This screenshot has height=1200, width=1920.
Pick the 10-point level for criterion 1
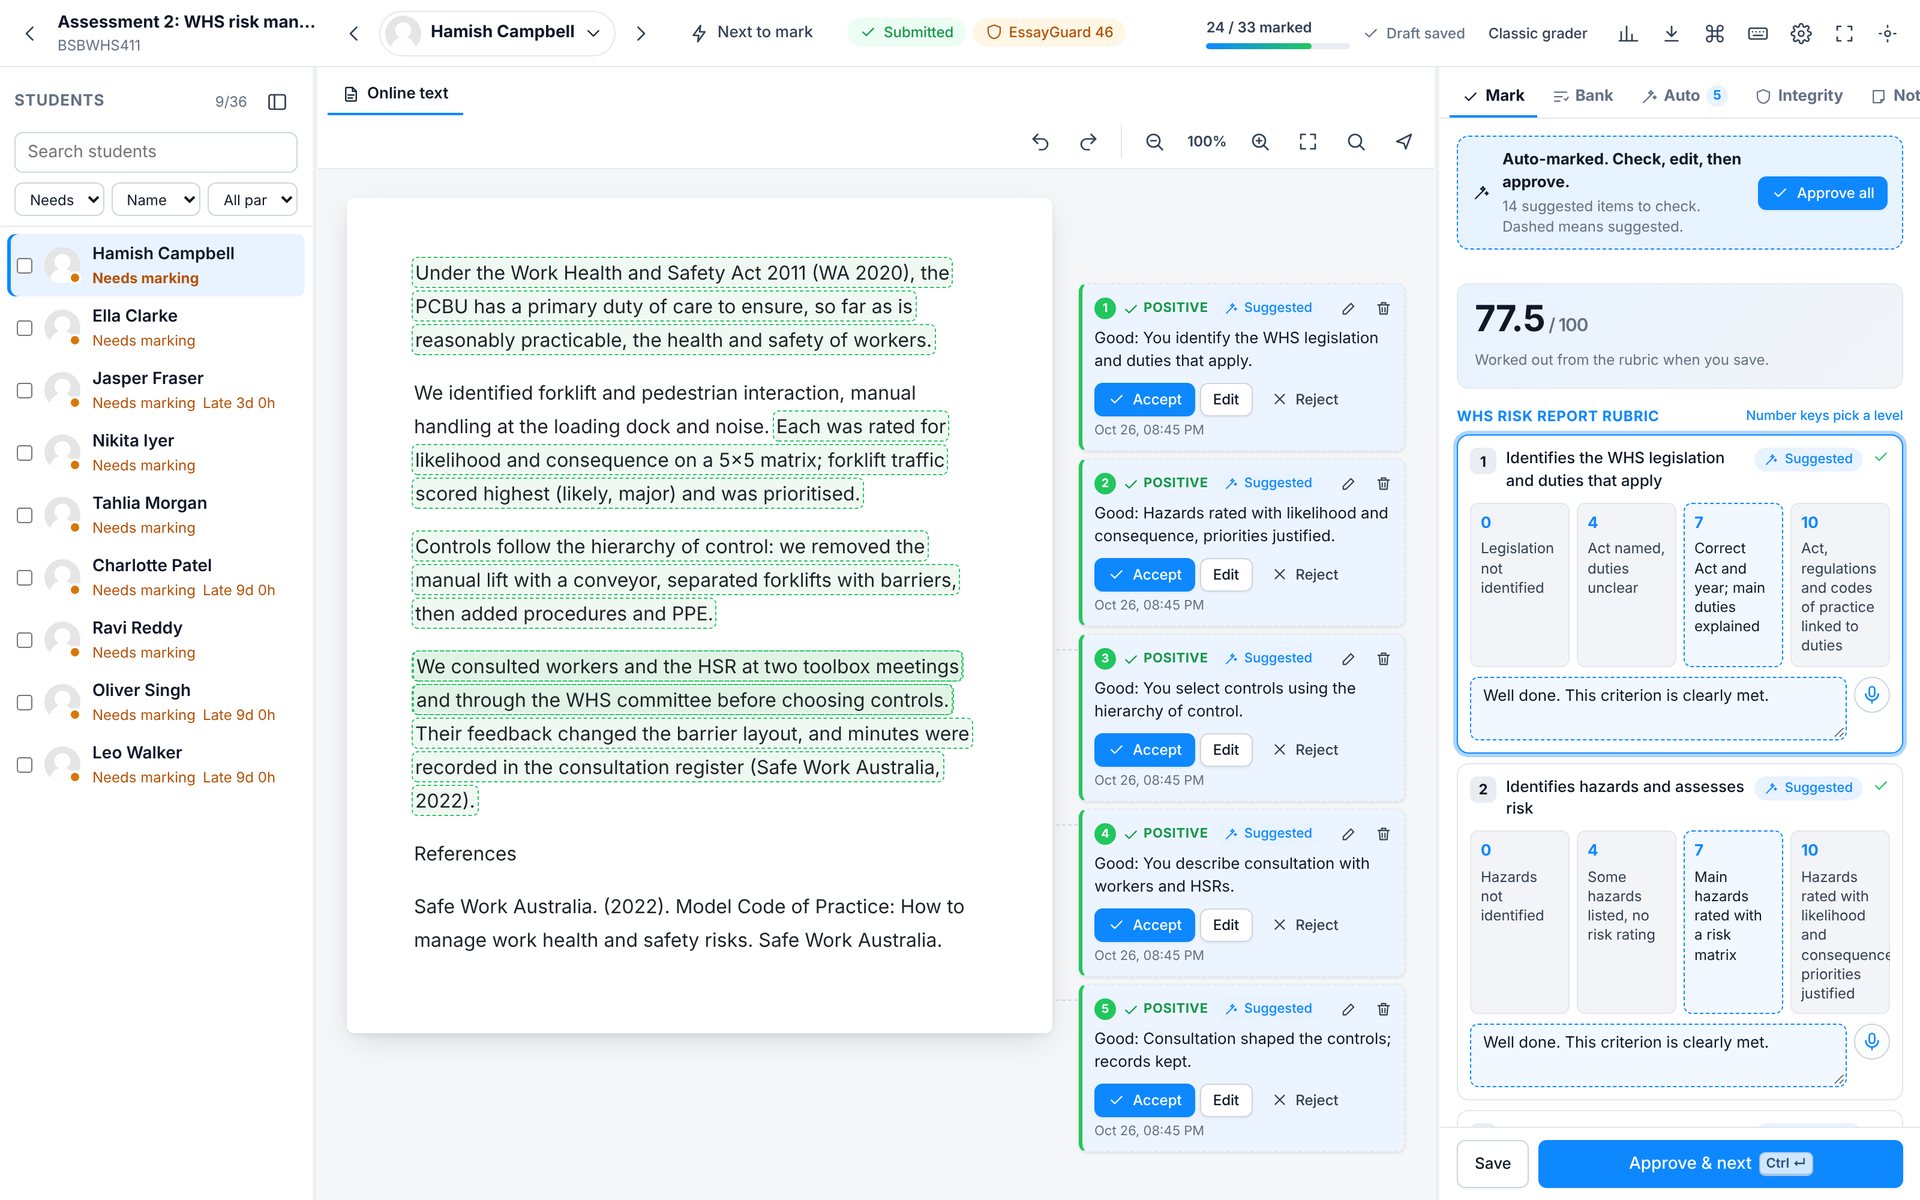[1839, 584]
